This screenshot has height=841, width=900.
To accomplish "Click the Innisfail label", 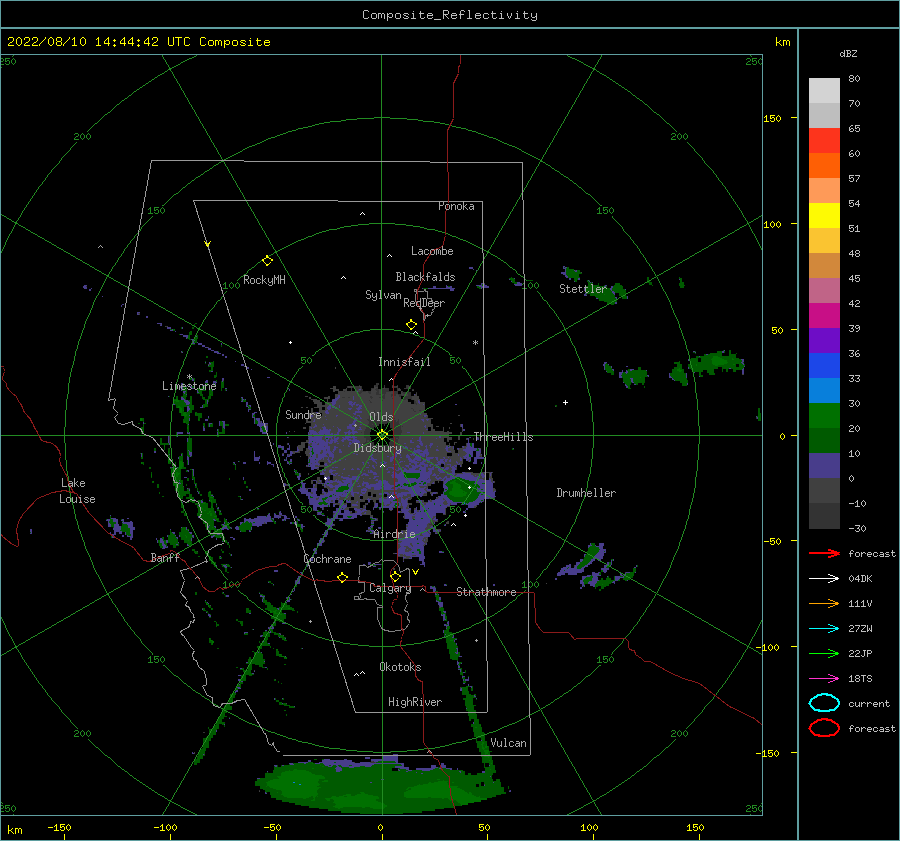I will point(404,362).
